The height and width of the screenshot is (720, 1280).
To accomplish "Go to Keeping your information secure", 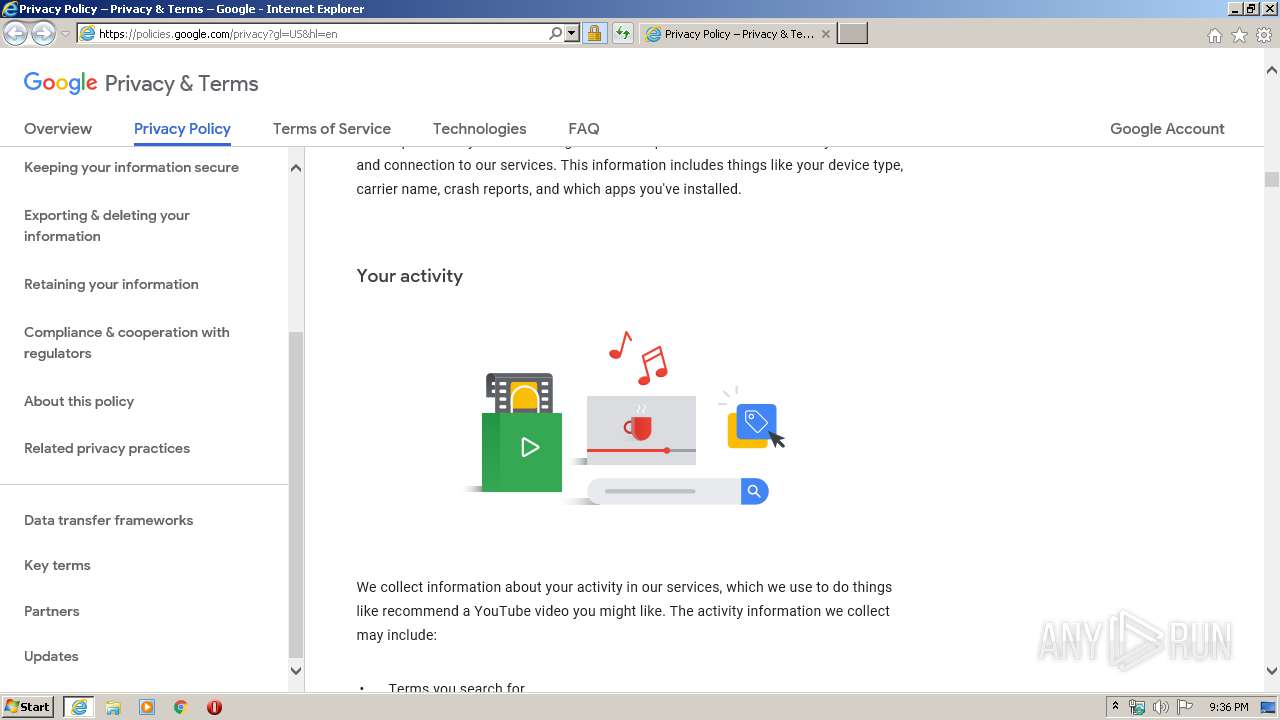I will (131, 167).
